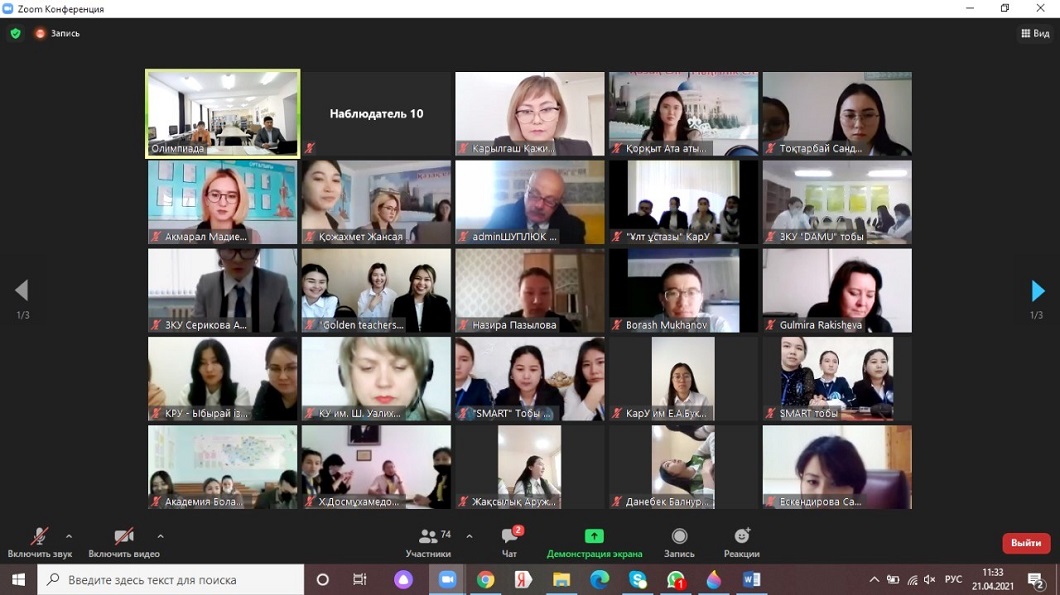The height and width of the screenshot is (595, 1060).
Task: Open the Участники participants panel
Action: coord(428,542)
